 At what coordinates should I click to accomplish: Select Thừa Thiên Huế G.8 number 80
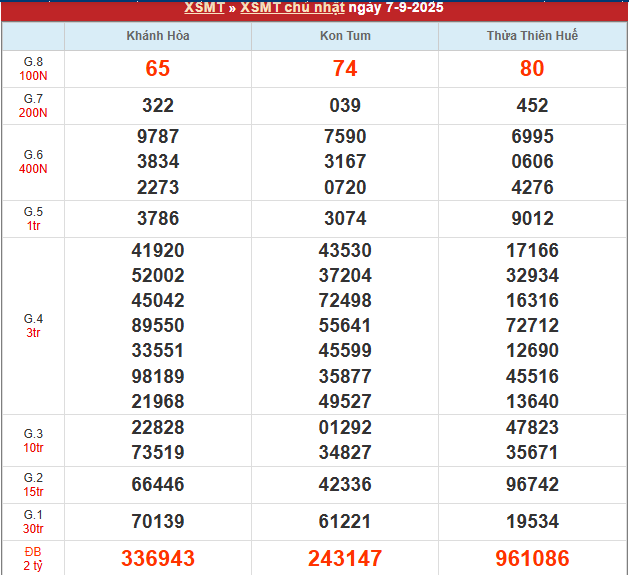tap(532, 68)
